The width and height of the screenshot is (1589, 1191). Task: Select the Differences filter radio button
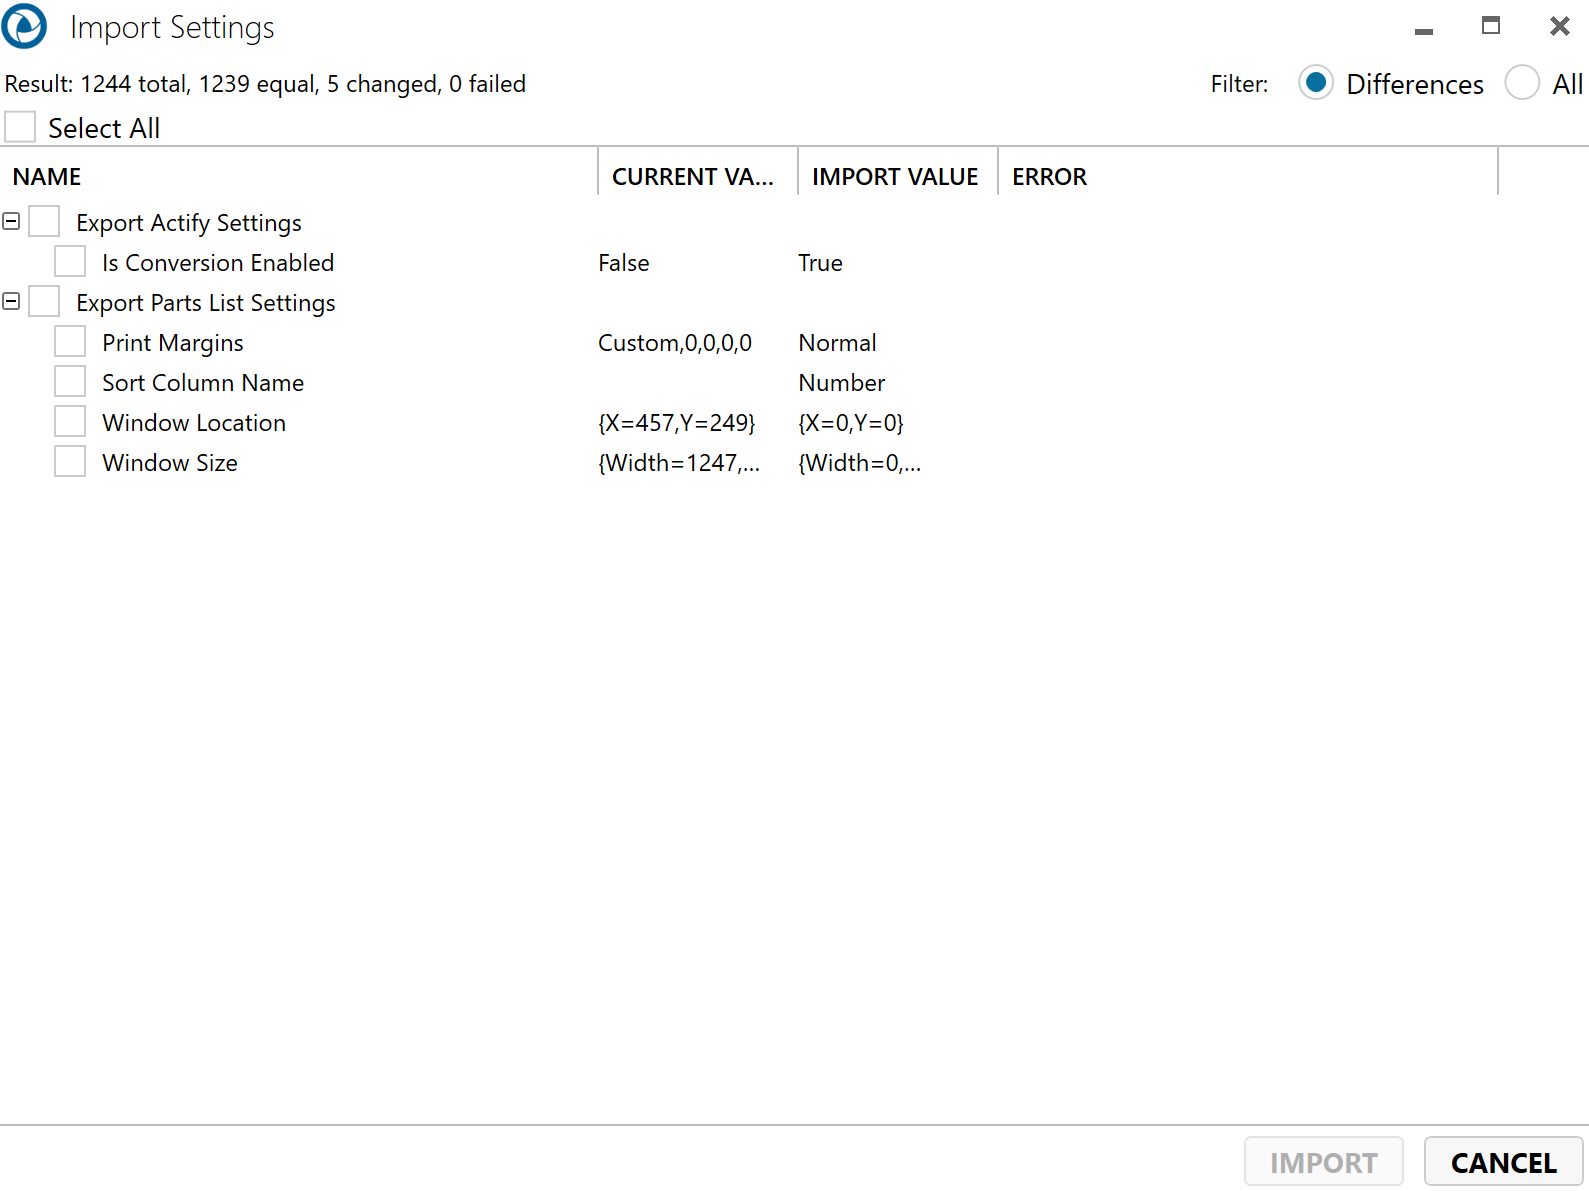(1316, 83)
